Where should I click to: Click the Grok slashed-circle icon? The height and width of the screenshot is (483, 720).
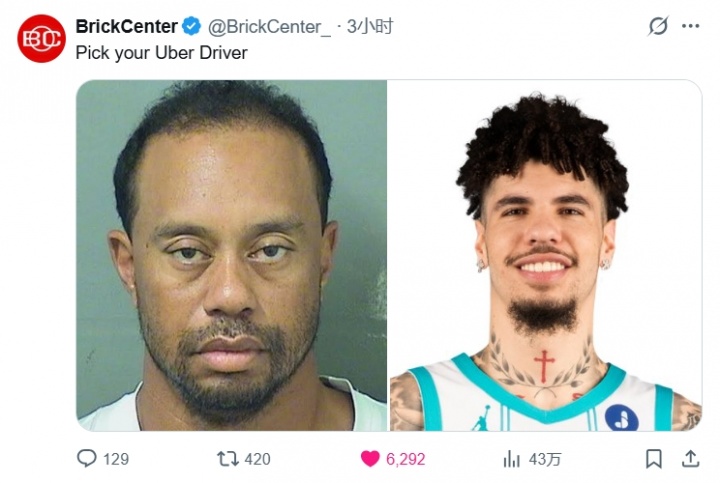point(658,26)
